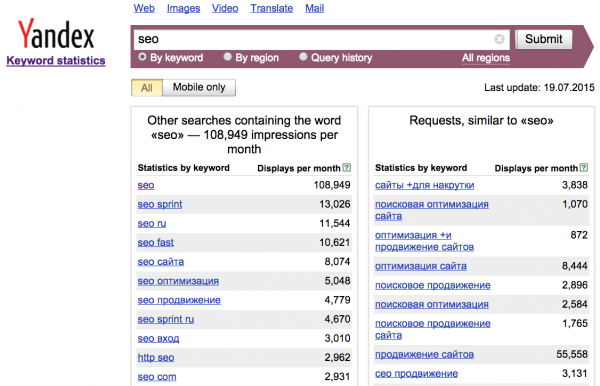Click the 1,070 value in the right table

point(574,204)
